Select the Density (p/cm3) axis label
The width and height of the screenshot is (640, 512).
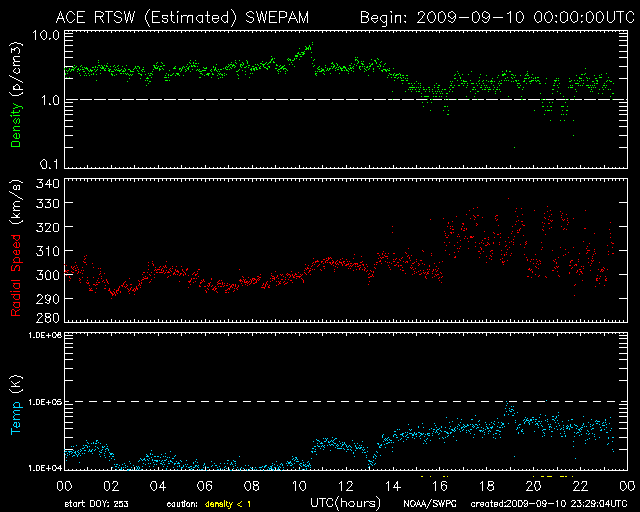[16, 95]
